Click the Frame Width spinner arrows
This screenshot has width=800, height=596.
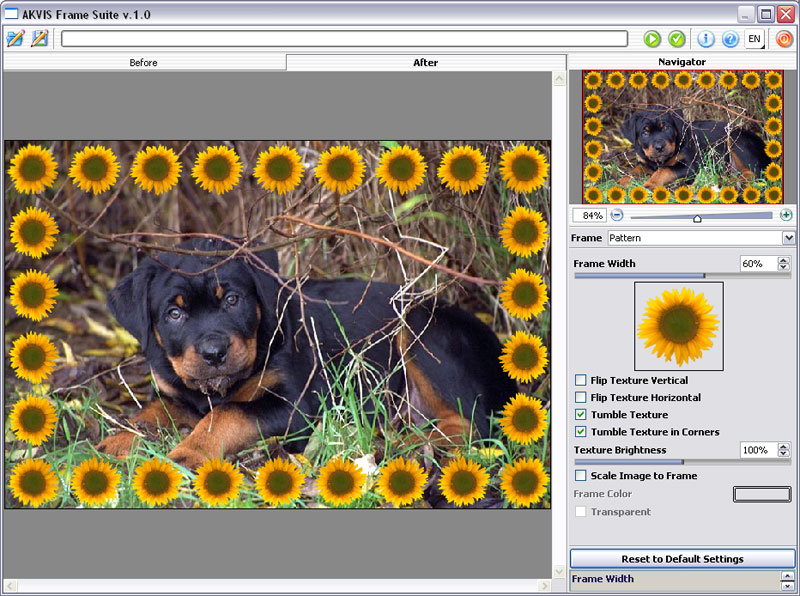[x=783, y=264]
